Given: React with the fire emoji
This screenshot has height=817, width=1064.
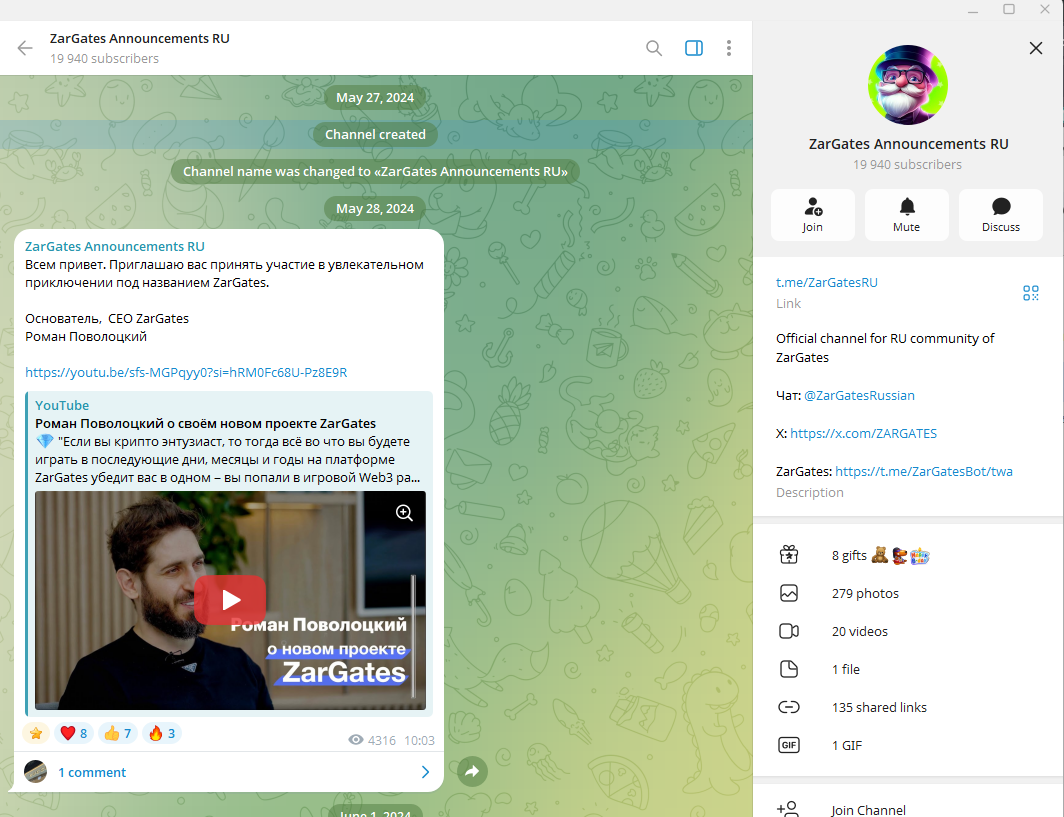Looking at the screenshot, I should tap(161, 733).
